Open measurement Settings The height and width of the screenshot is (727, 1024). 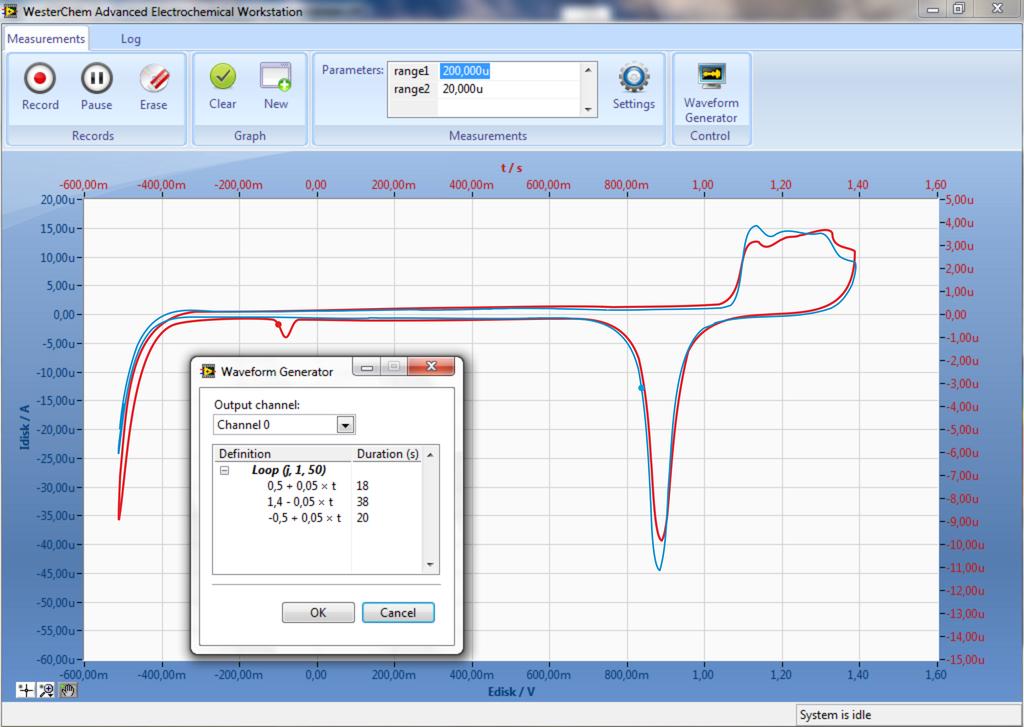click(633, 86)
